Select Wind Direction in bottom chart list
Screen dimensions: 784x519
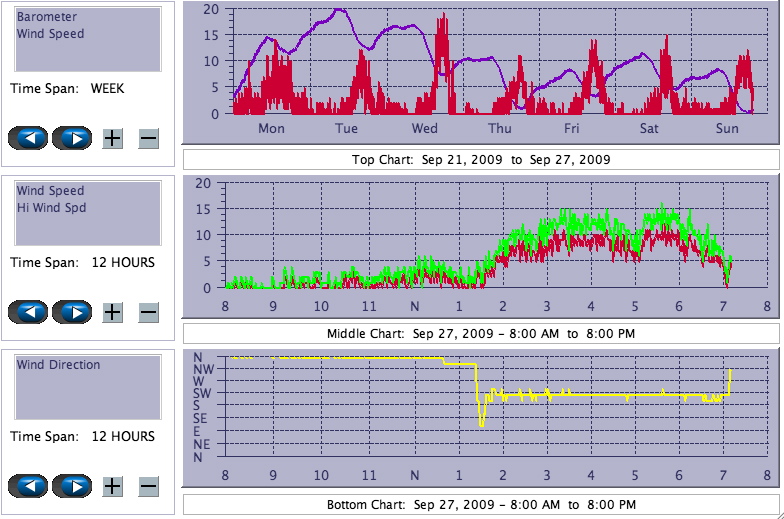point(58,365)
